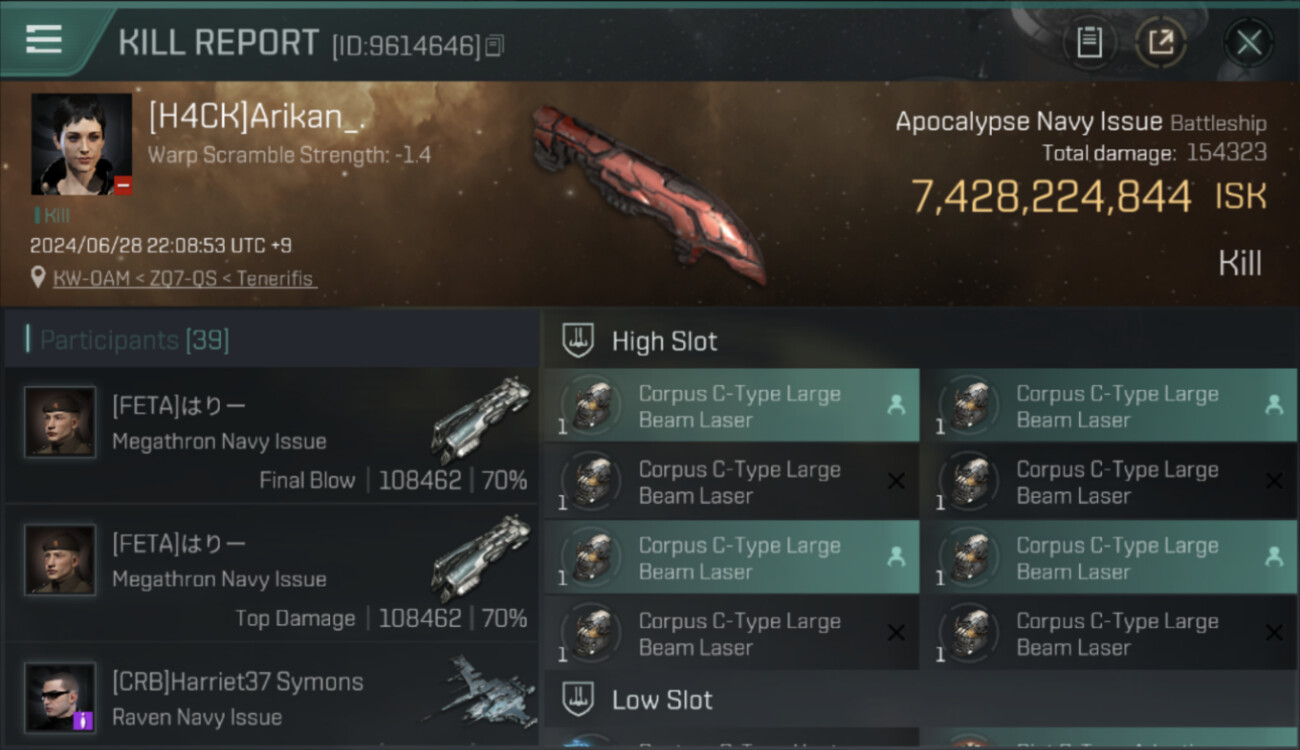Collapse the Low Slot section header
The width and height of the screenshot is (1300, 750).
click(x=921, y=699)
